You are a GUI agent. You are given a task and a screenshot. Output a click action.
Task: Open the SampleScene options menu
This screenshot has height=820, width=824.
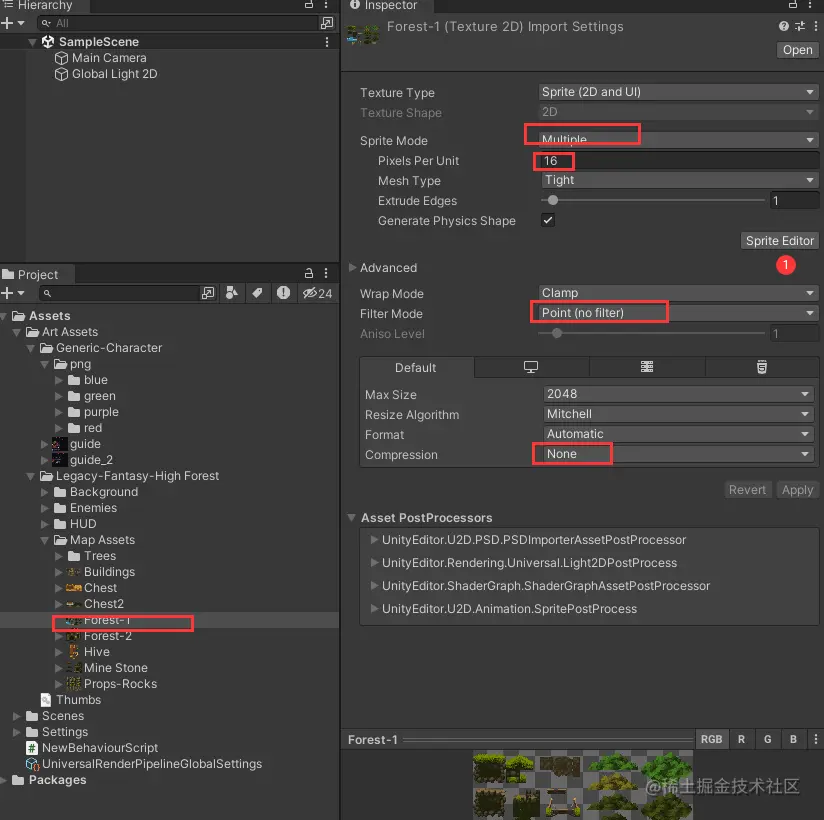pyautogui.click(x=327, y=42)
